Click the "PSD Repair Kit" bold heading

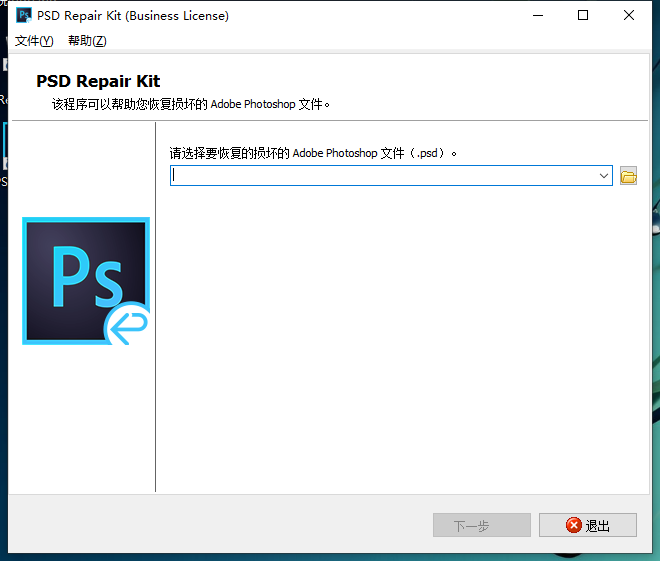tap(98, 81)
